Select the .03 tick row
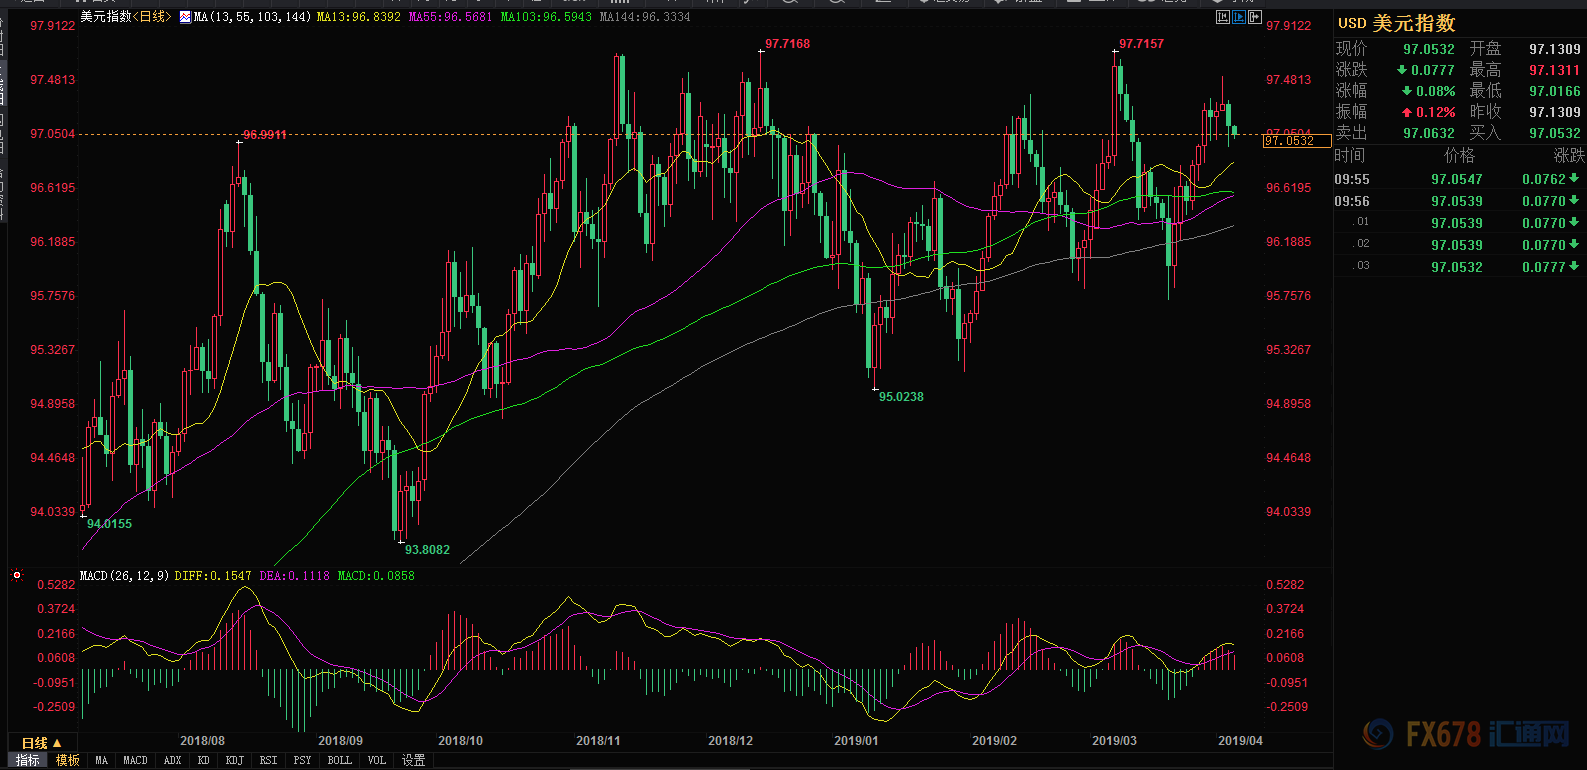The image size is (1587, 770). pyautogui.click(x=1459, y=267)
